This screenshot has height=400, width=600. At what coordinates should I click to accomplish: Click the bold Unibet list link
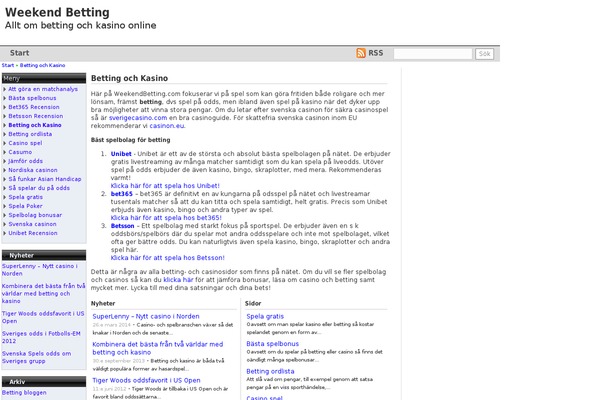(121, 154)
